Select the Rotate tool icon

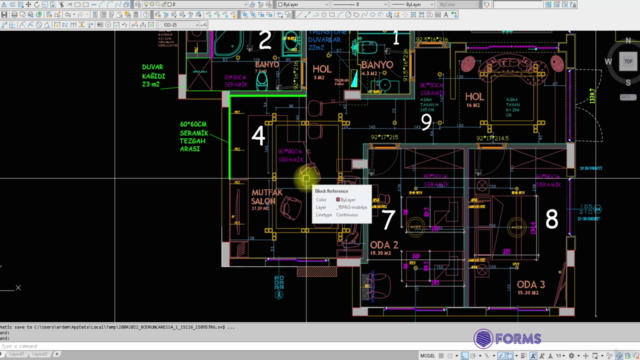(37, 4)
